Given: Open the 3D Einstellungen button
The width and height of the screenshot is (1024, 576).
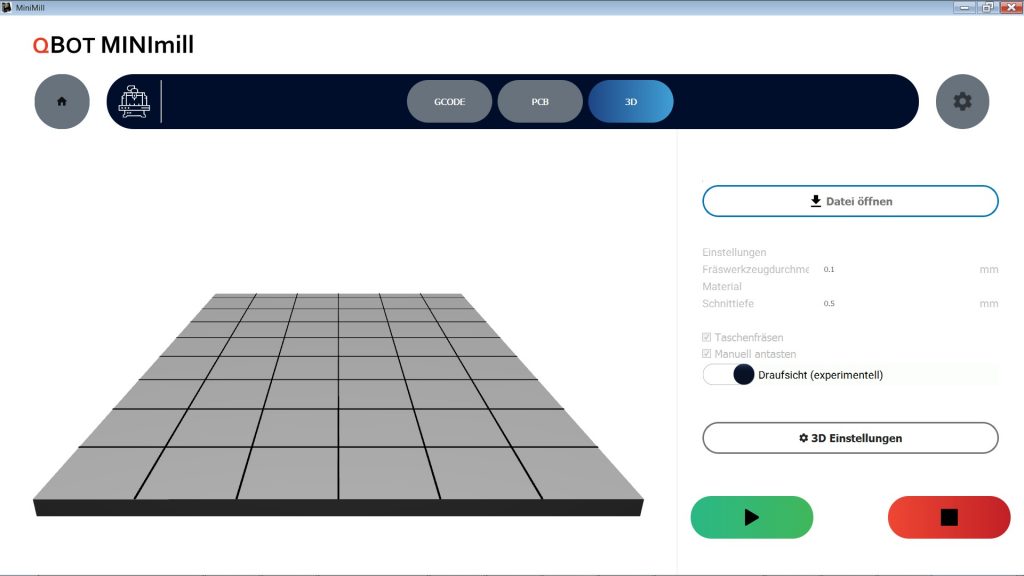Looking at the screenshot, I should point(850,438).
